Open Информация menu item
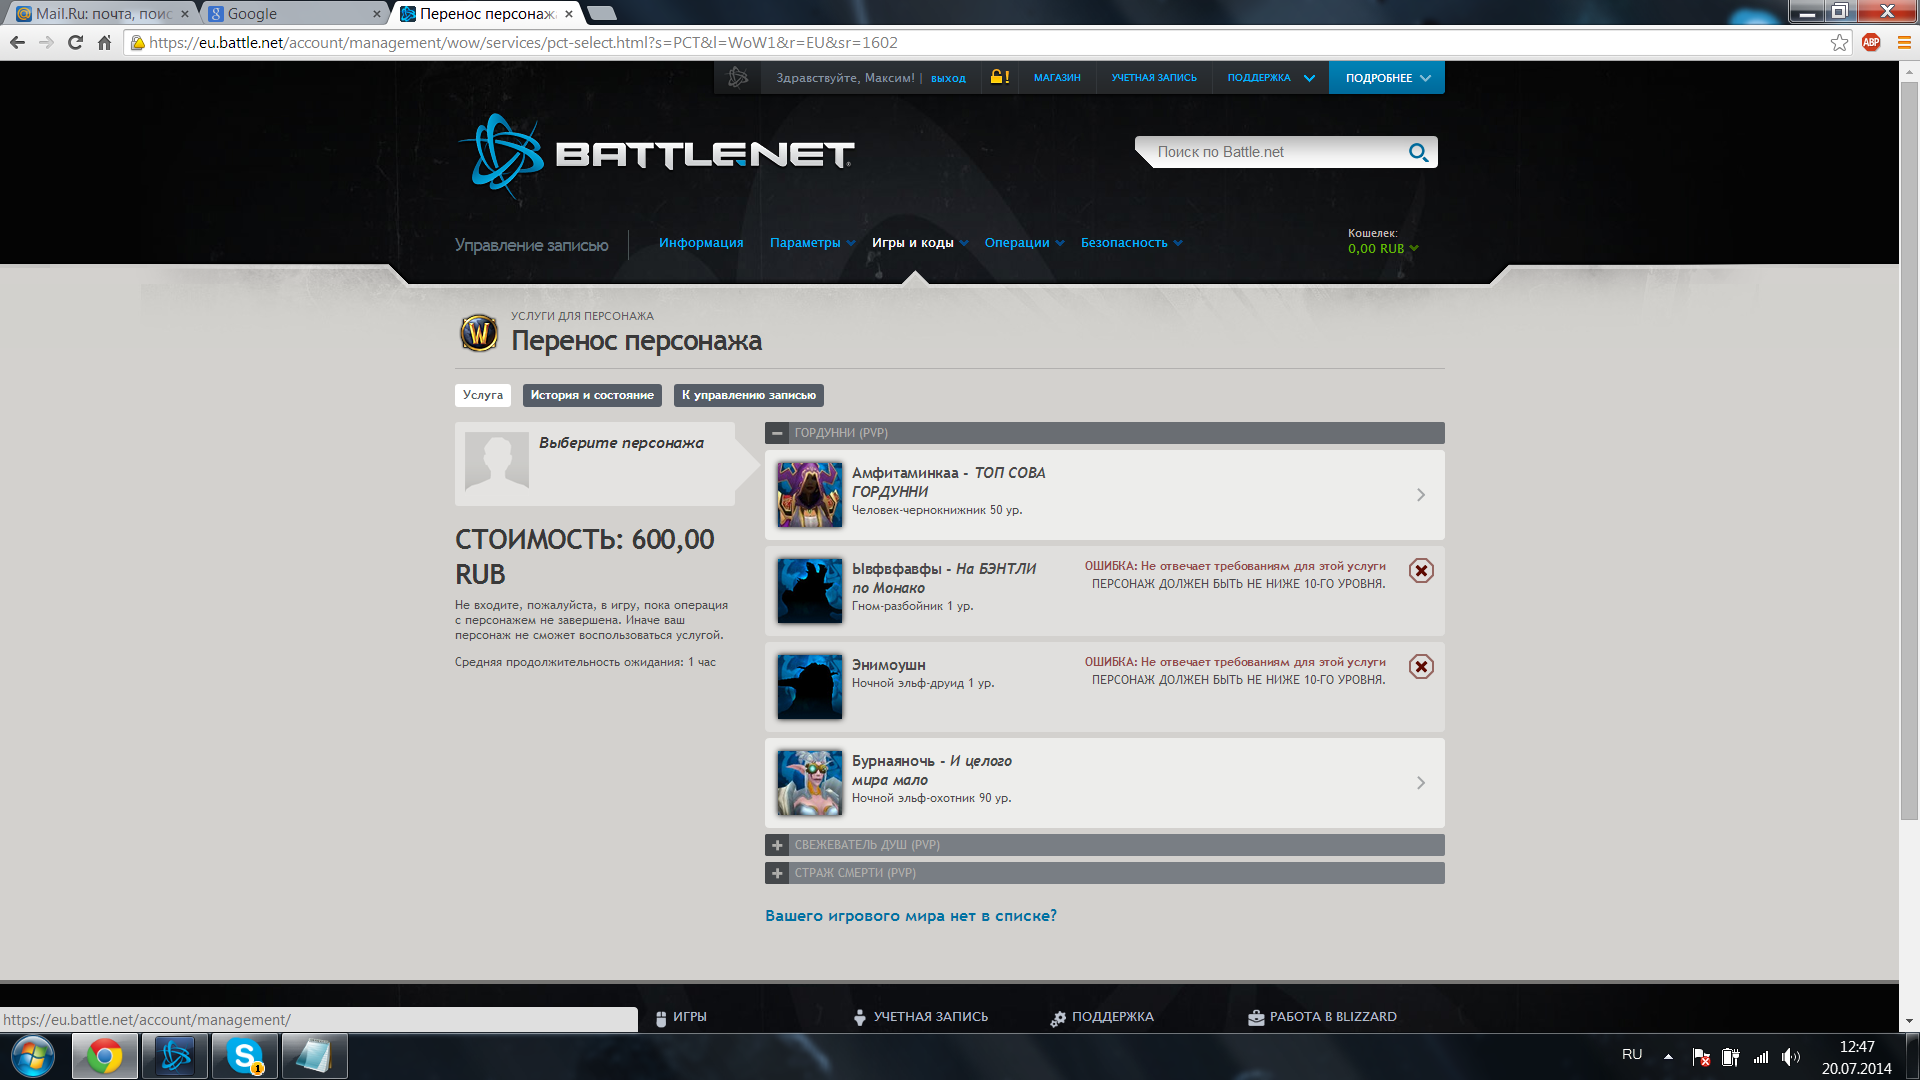Image resolution: width=1920 pixels, height=1080 pixels. click(701, 243)
